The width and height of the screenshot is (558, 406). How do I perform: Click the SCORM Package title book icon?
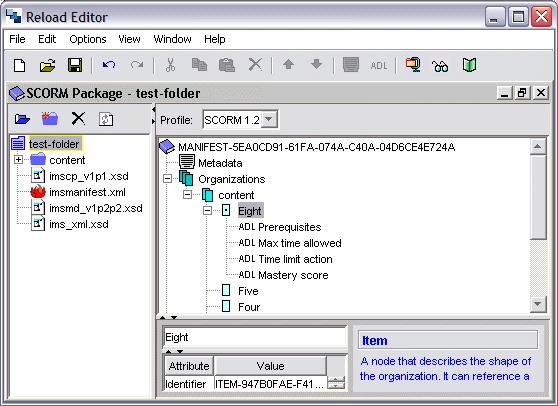[16, 94]
